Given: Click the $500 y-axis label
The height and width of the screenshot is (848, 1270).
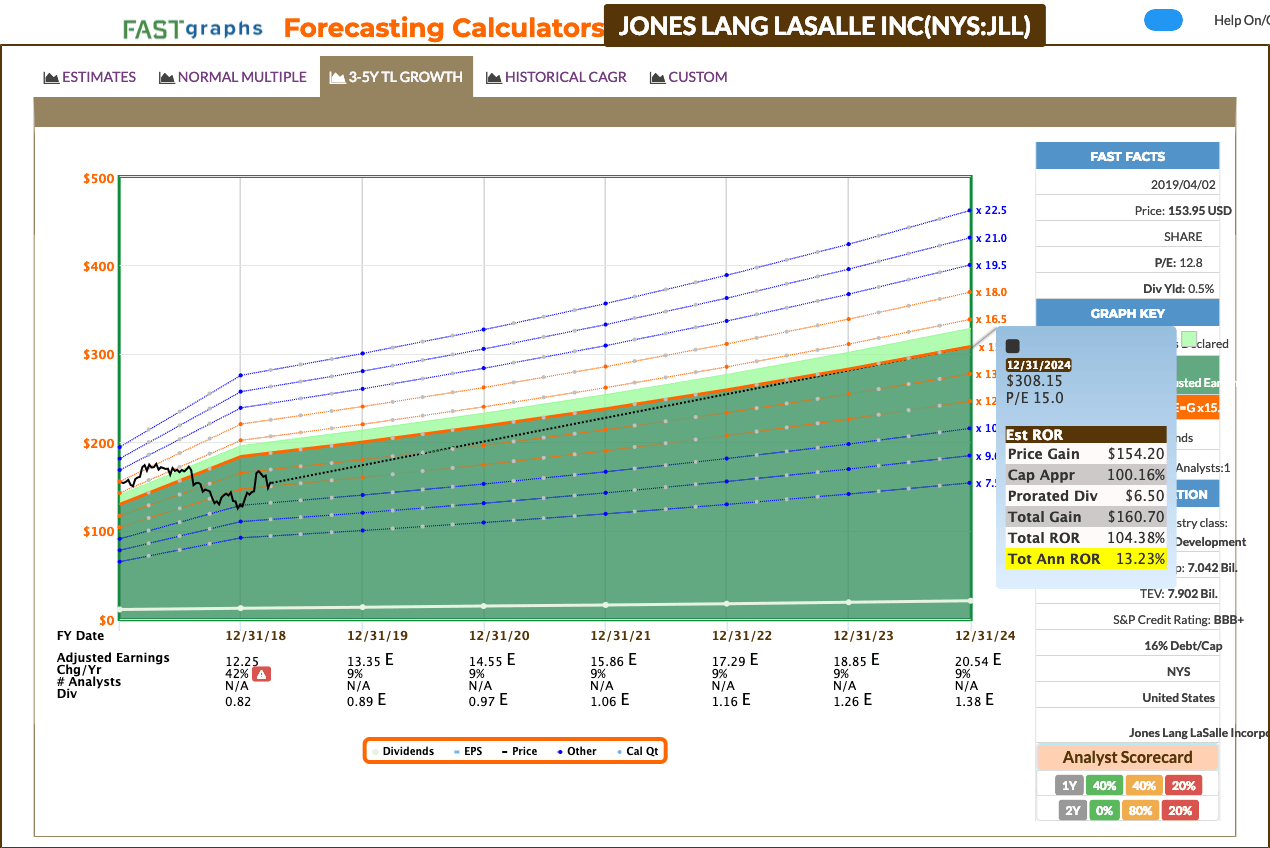Looking at the screenshot, I should [97, 179].
